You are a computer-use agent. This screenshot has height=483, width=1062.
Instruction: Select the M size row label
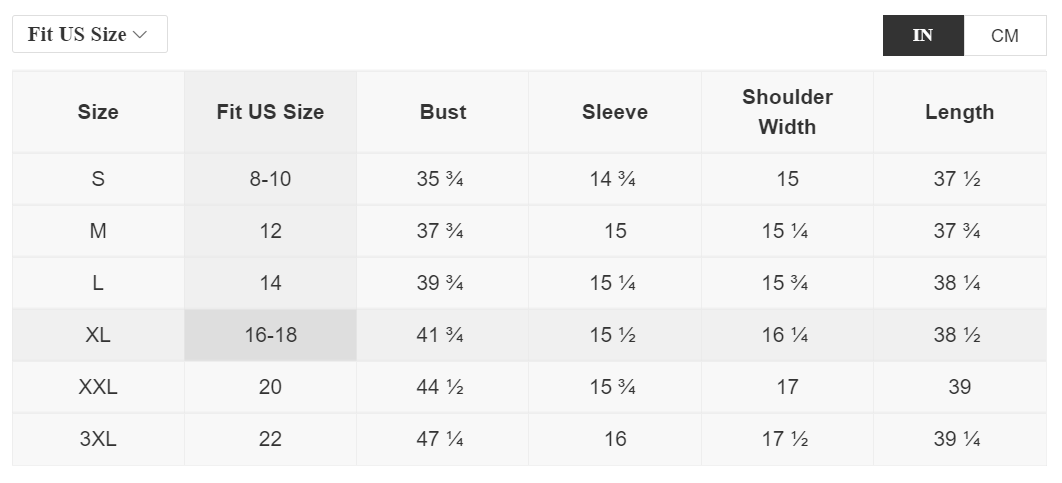pos(98,231)
